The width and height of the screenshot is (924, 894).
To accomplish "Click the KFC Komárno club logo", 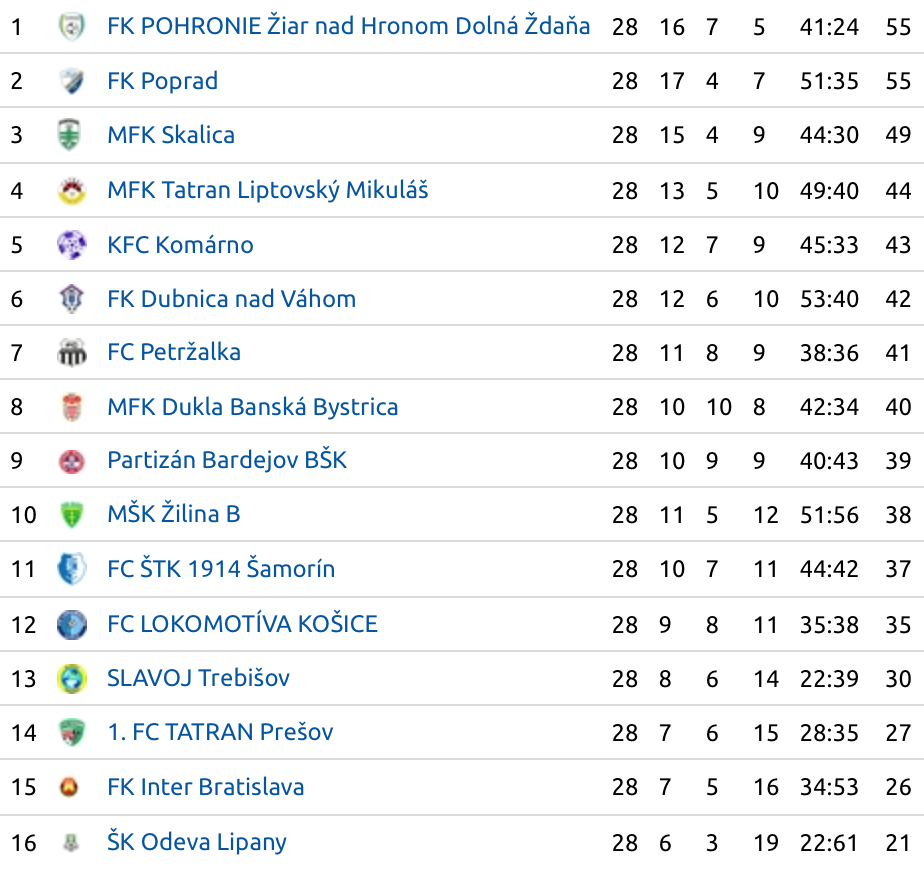I will tap(71, 245).
